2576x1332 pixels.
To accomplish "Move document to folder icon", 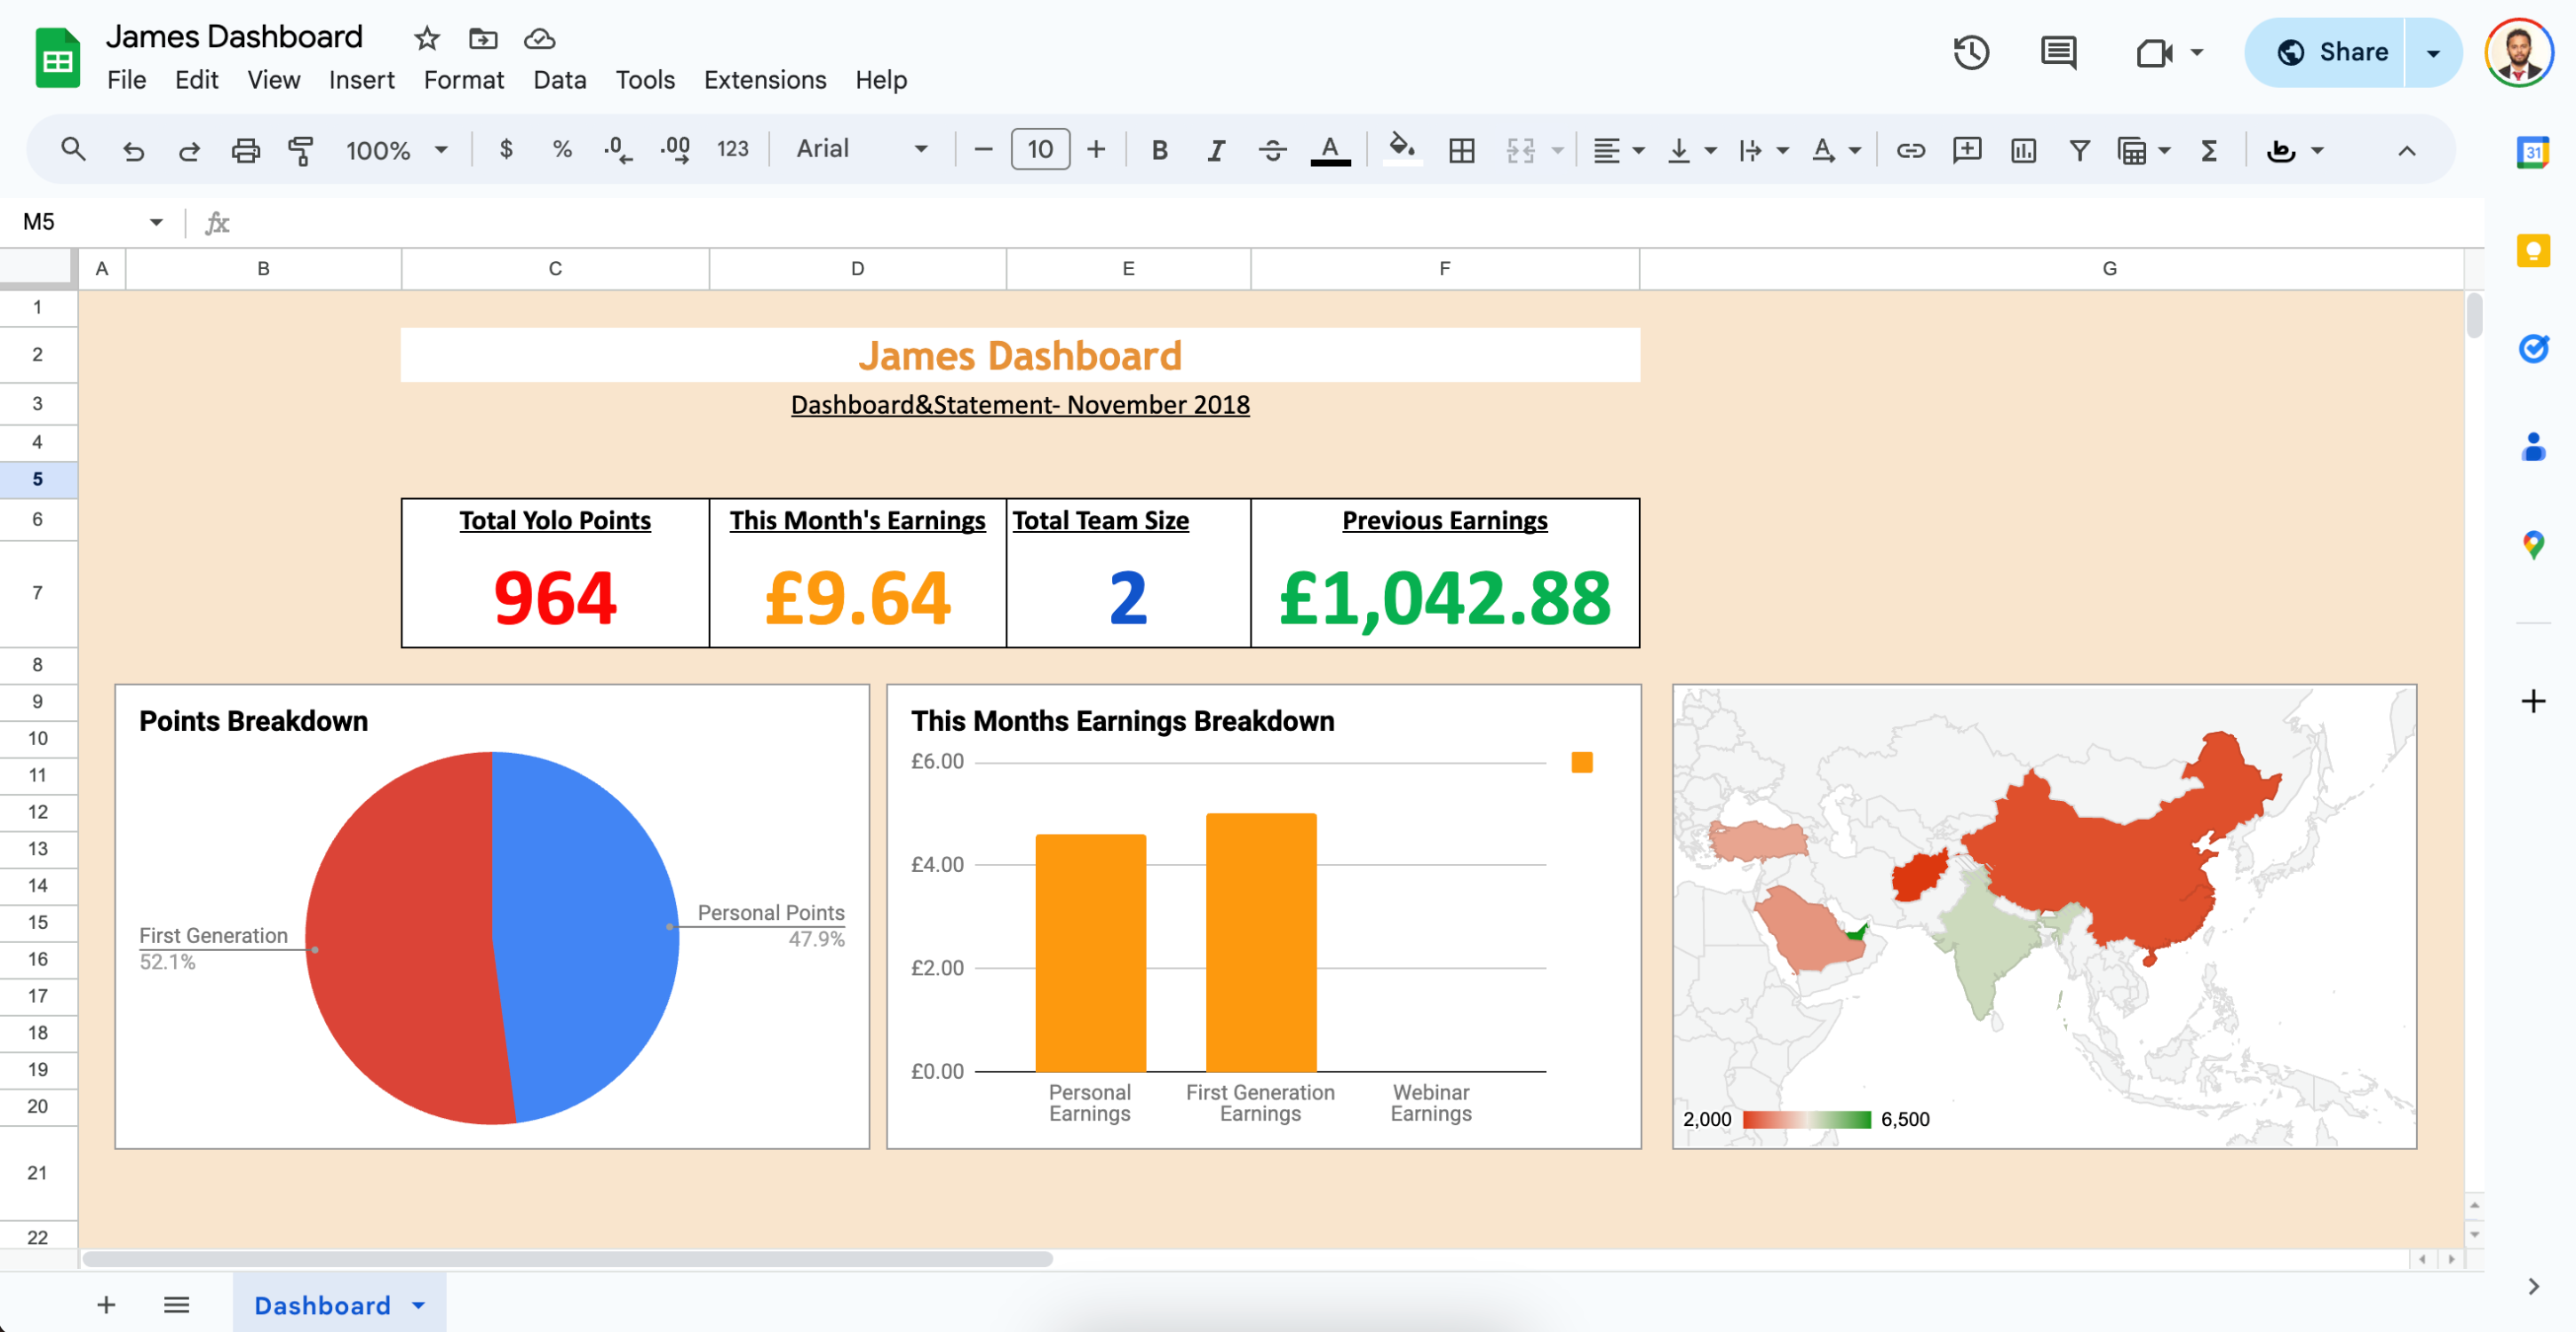I will [x=483, y=38].
